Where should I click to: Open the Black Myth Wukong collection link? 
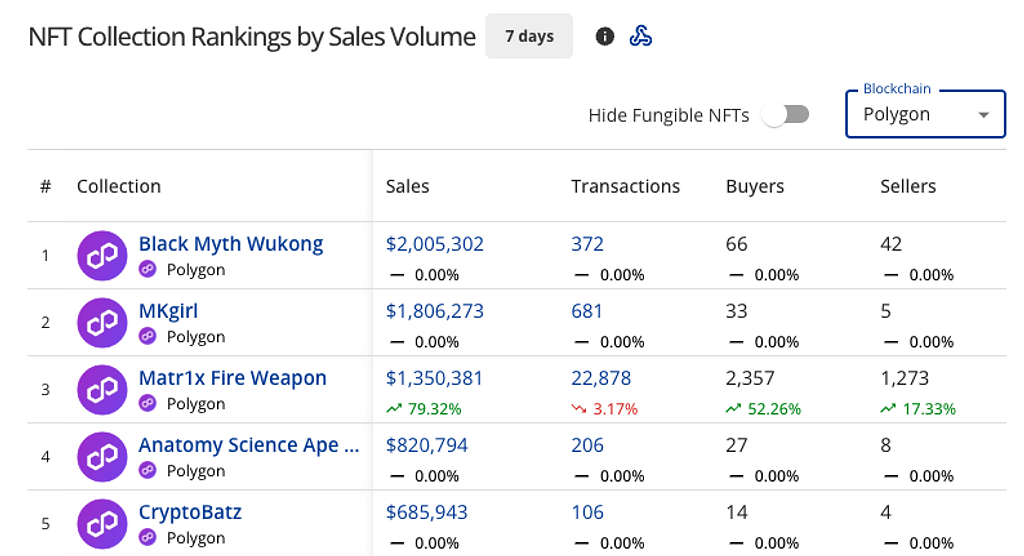tap(231, 244)
